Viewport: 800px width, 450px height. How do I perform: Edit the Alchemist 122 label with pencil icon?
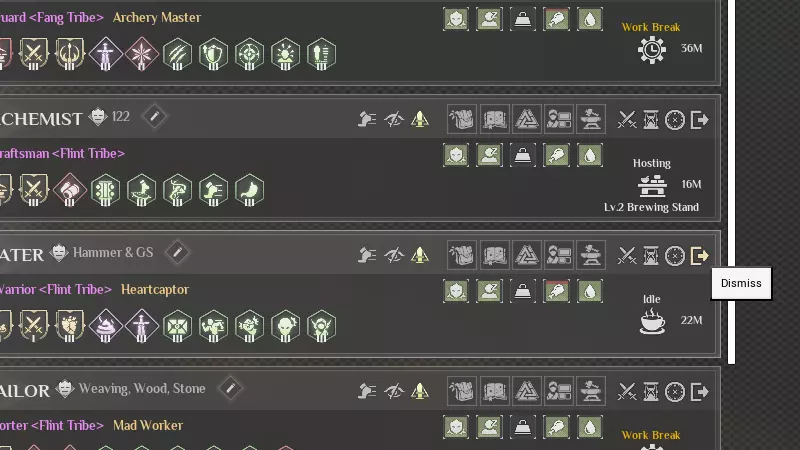(x=155, y=117)
